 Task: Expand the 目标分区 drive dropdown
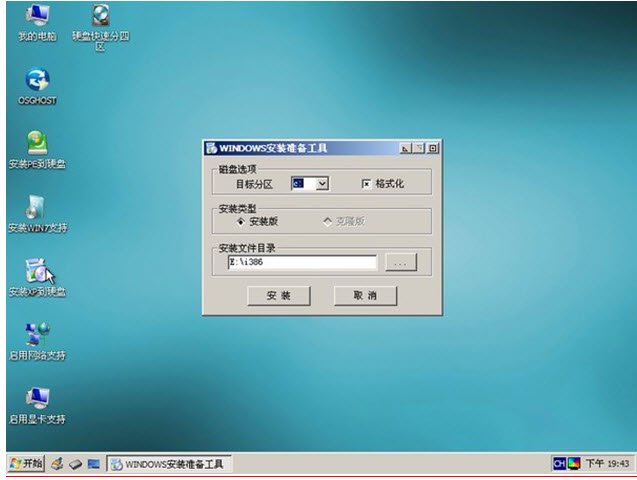point(322,184)
